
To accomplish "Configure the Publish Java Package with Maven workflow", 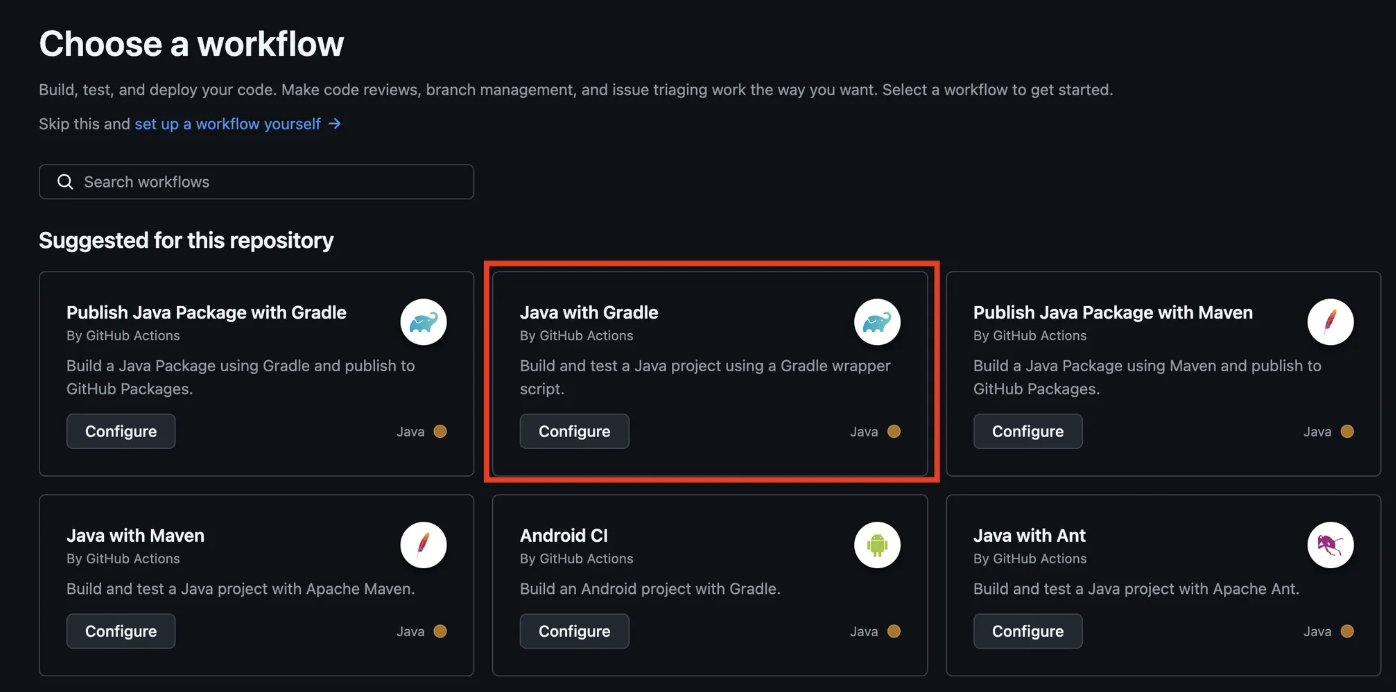I will pos(1028,431).
